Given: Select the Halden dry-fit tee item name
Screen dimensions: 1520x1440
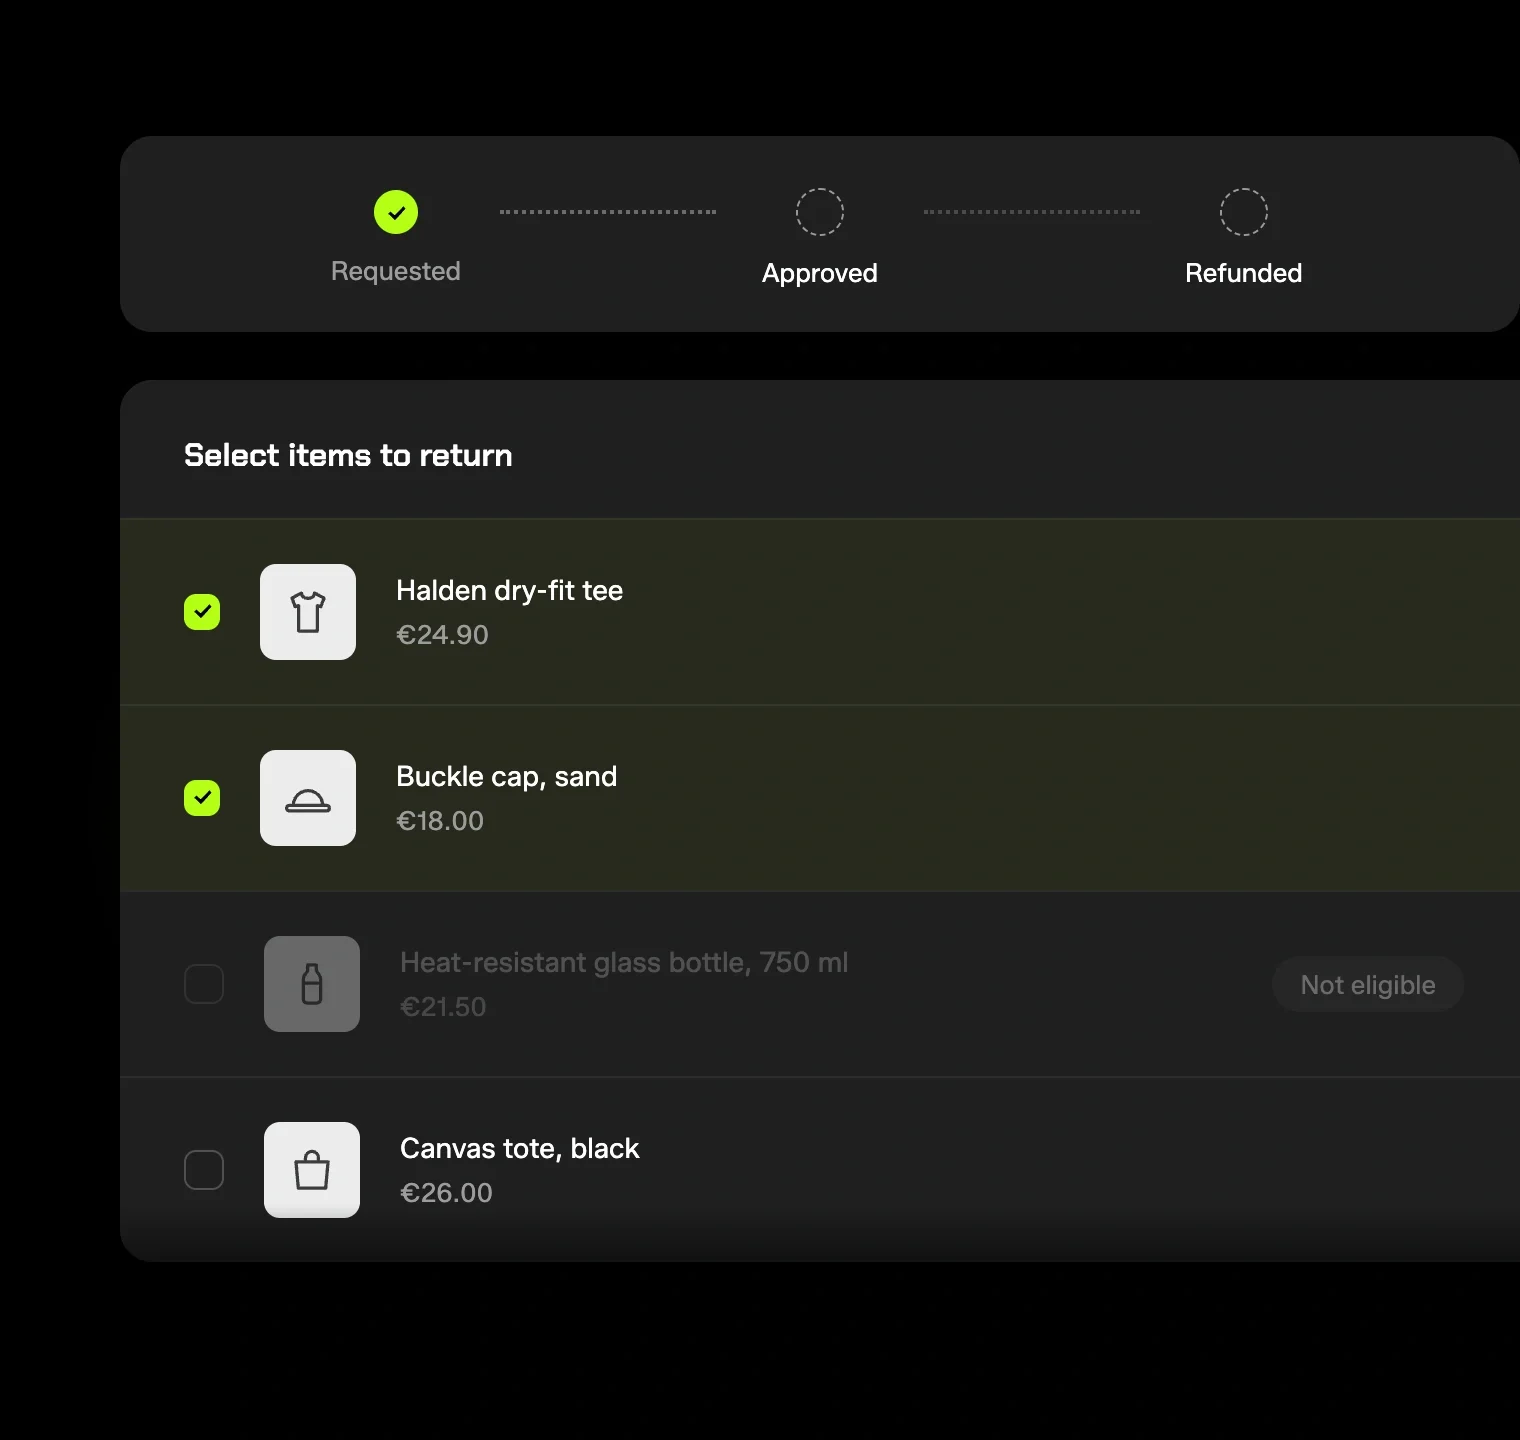Looking at the screenshot, I should (510, 591).
